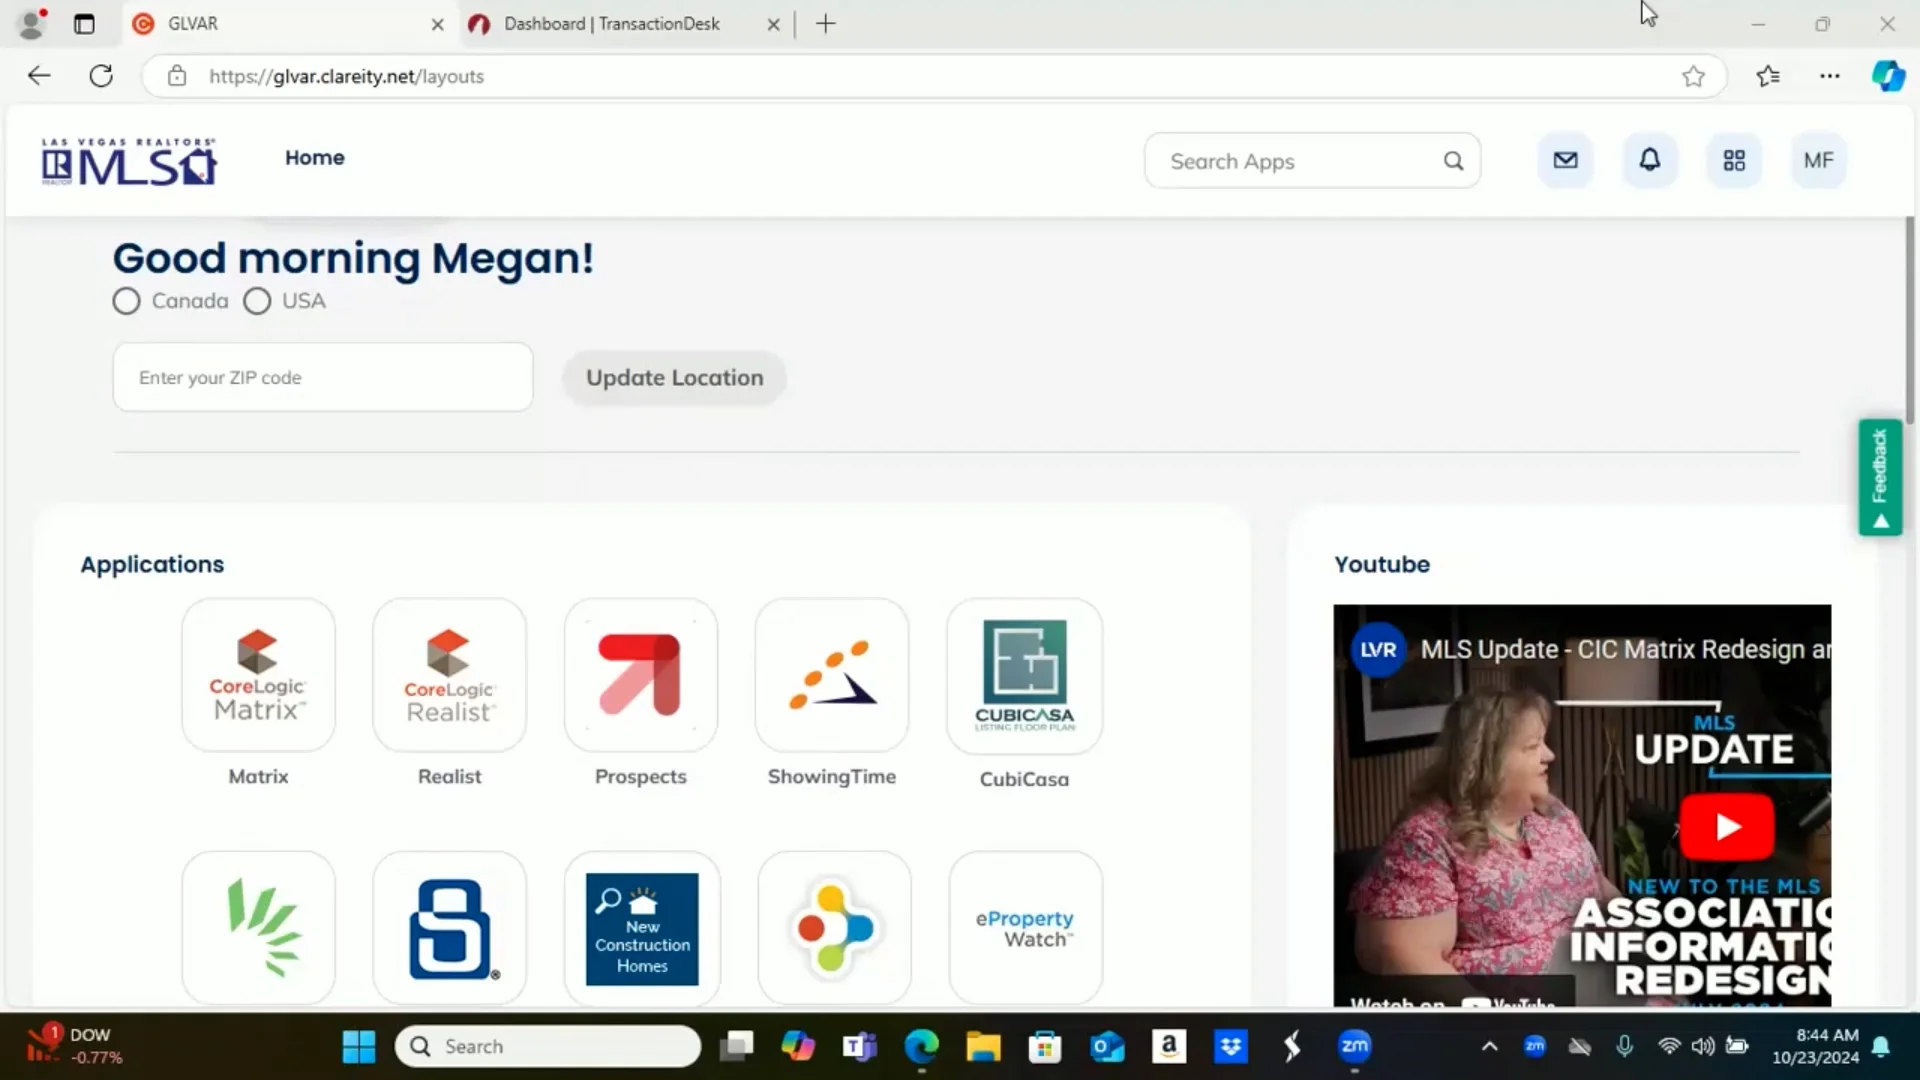Image resolution: width=1920 pixels, height=1080 pixels.
Task: Select the USA radio button
Action: (x=257, y=301)
